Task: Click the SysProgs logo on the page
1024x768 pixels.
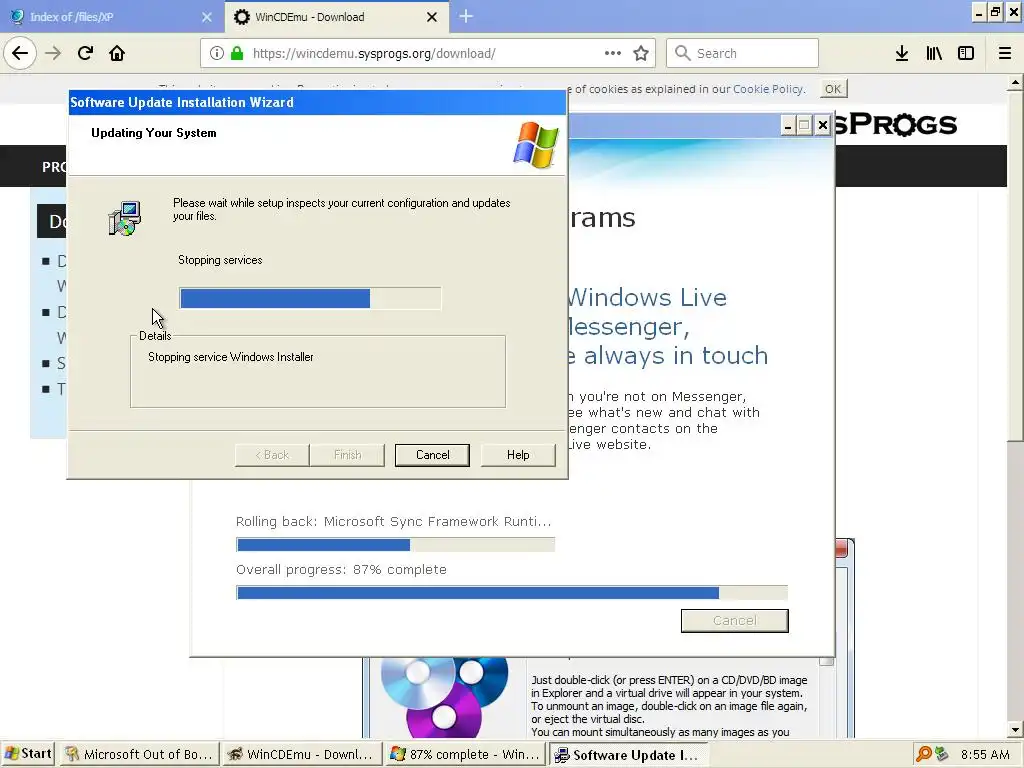Action: tap(896, 123)
